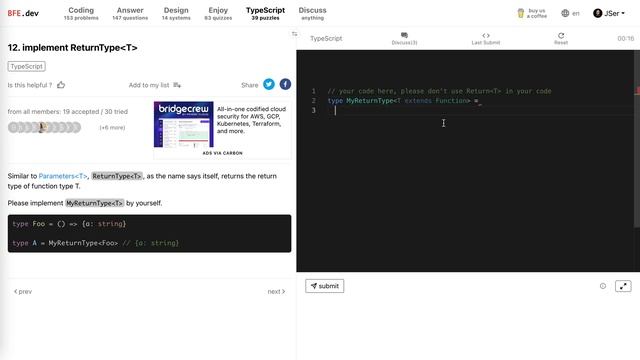Toggle the panel swap layout icon
The height and width of the screenshot is (360, 640).
click(x=295, y=34)
